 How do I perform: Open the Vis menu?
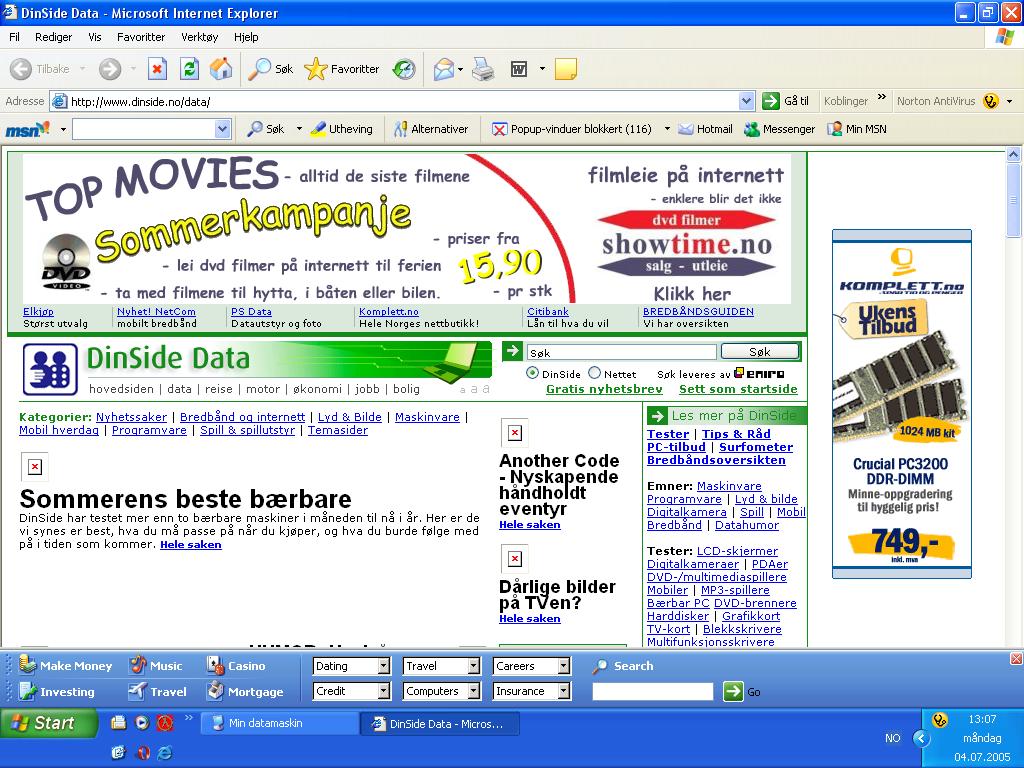[x=95, y=37]
